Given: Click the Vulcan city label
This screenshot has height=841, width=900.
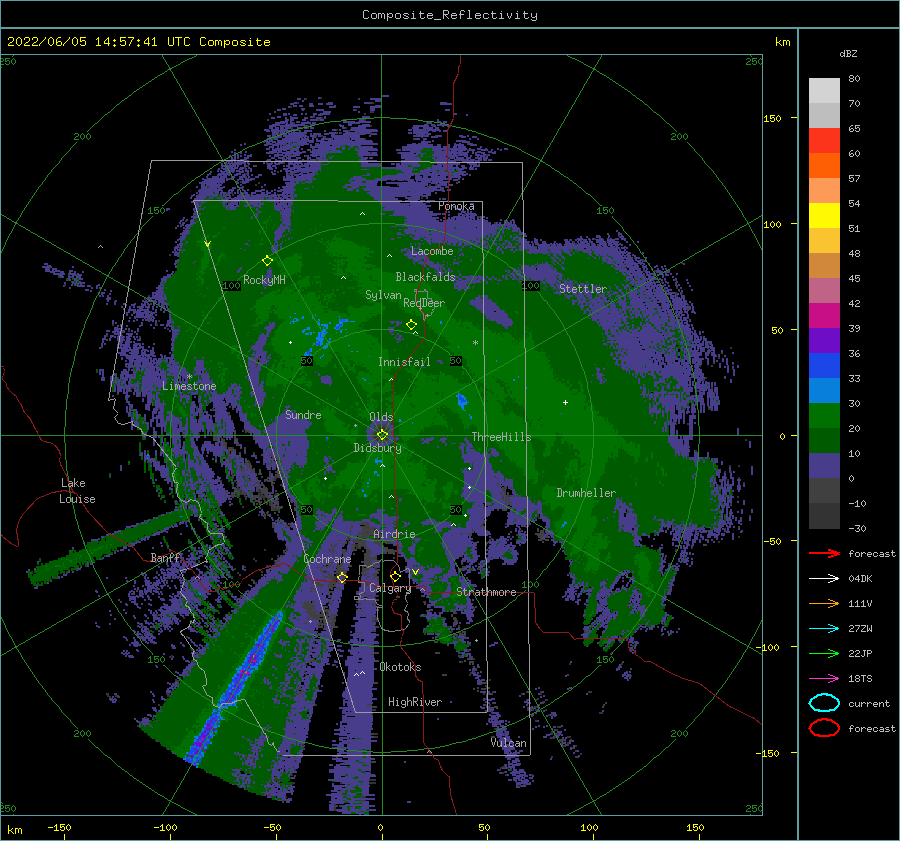Looking at the screenshot, I should (509, 743).
